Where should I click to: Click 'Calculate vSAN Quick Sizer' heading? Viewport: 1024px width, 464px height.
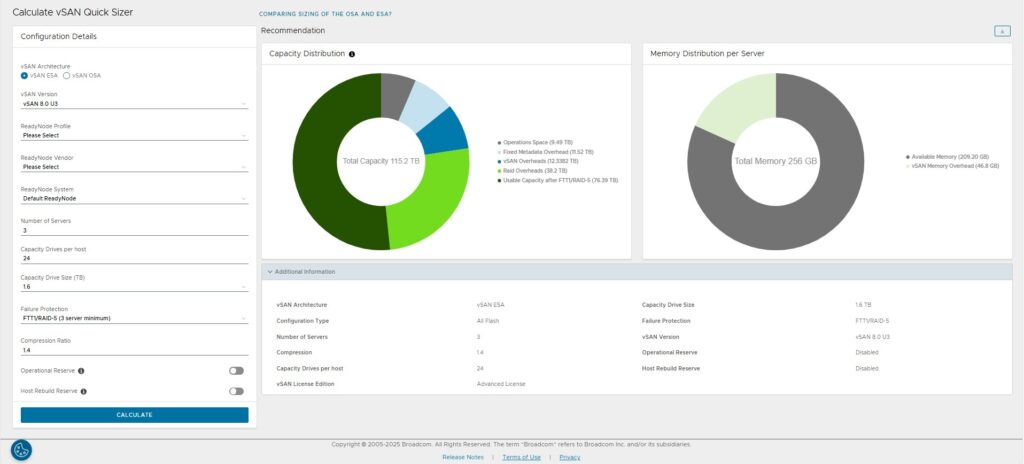72,12
